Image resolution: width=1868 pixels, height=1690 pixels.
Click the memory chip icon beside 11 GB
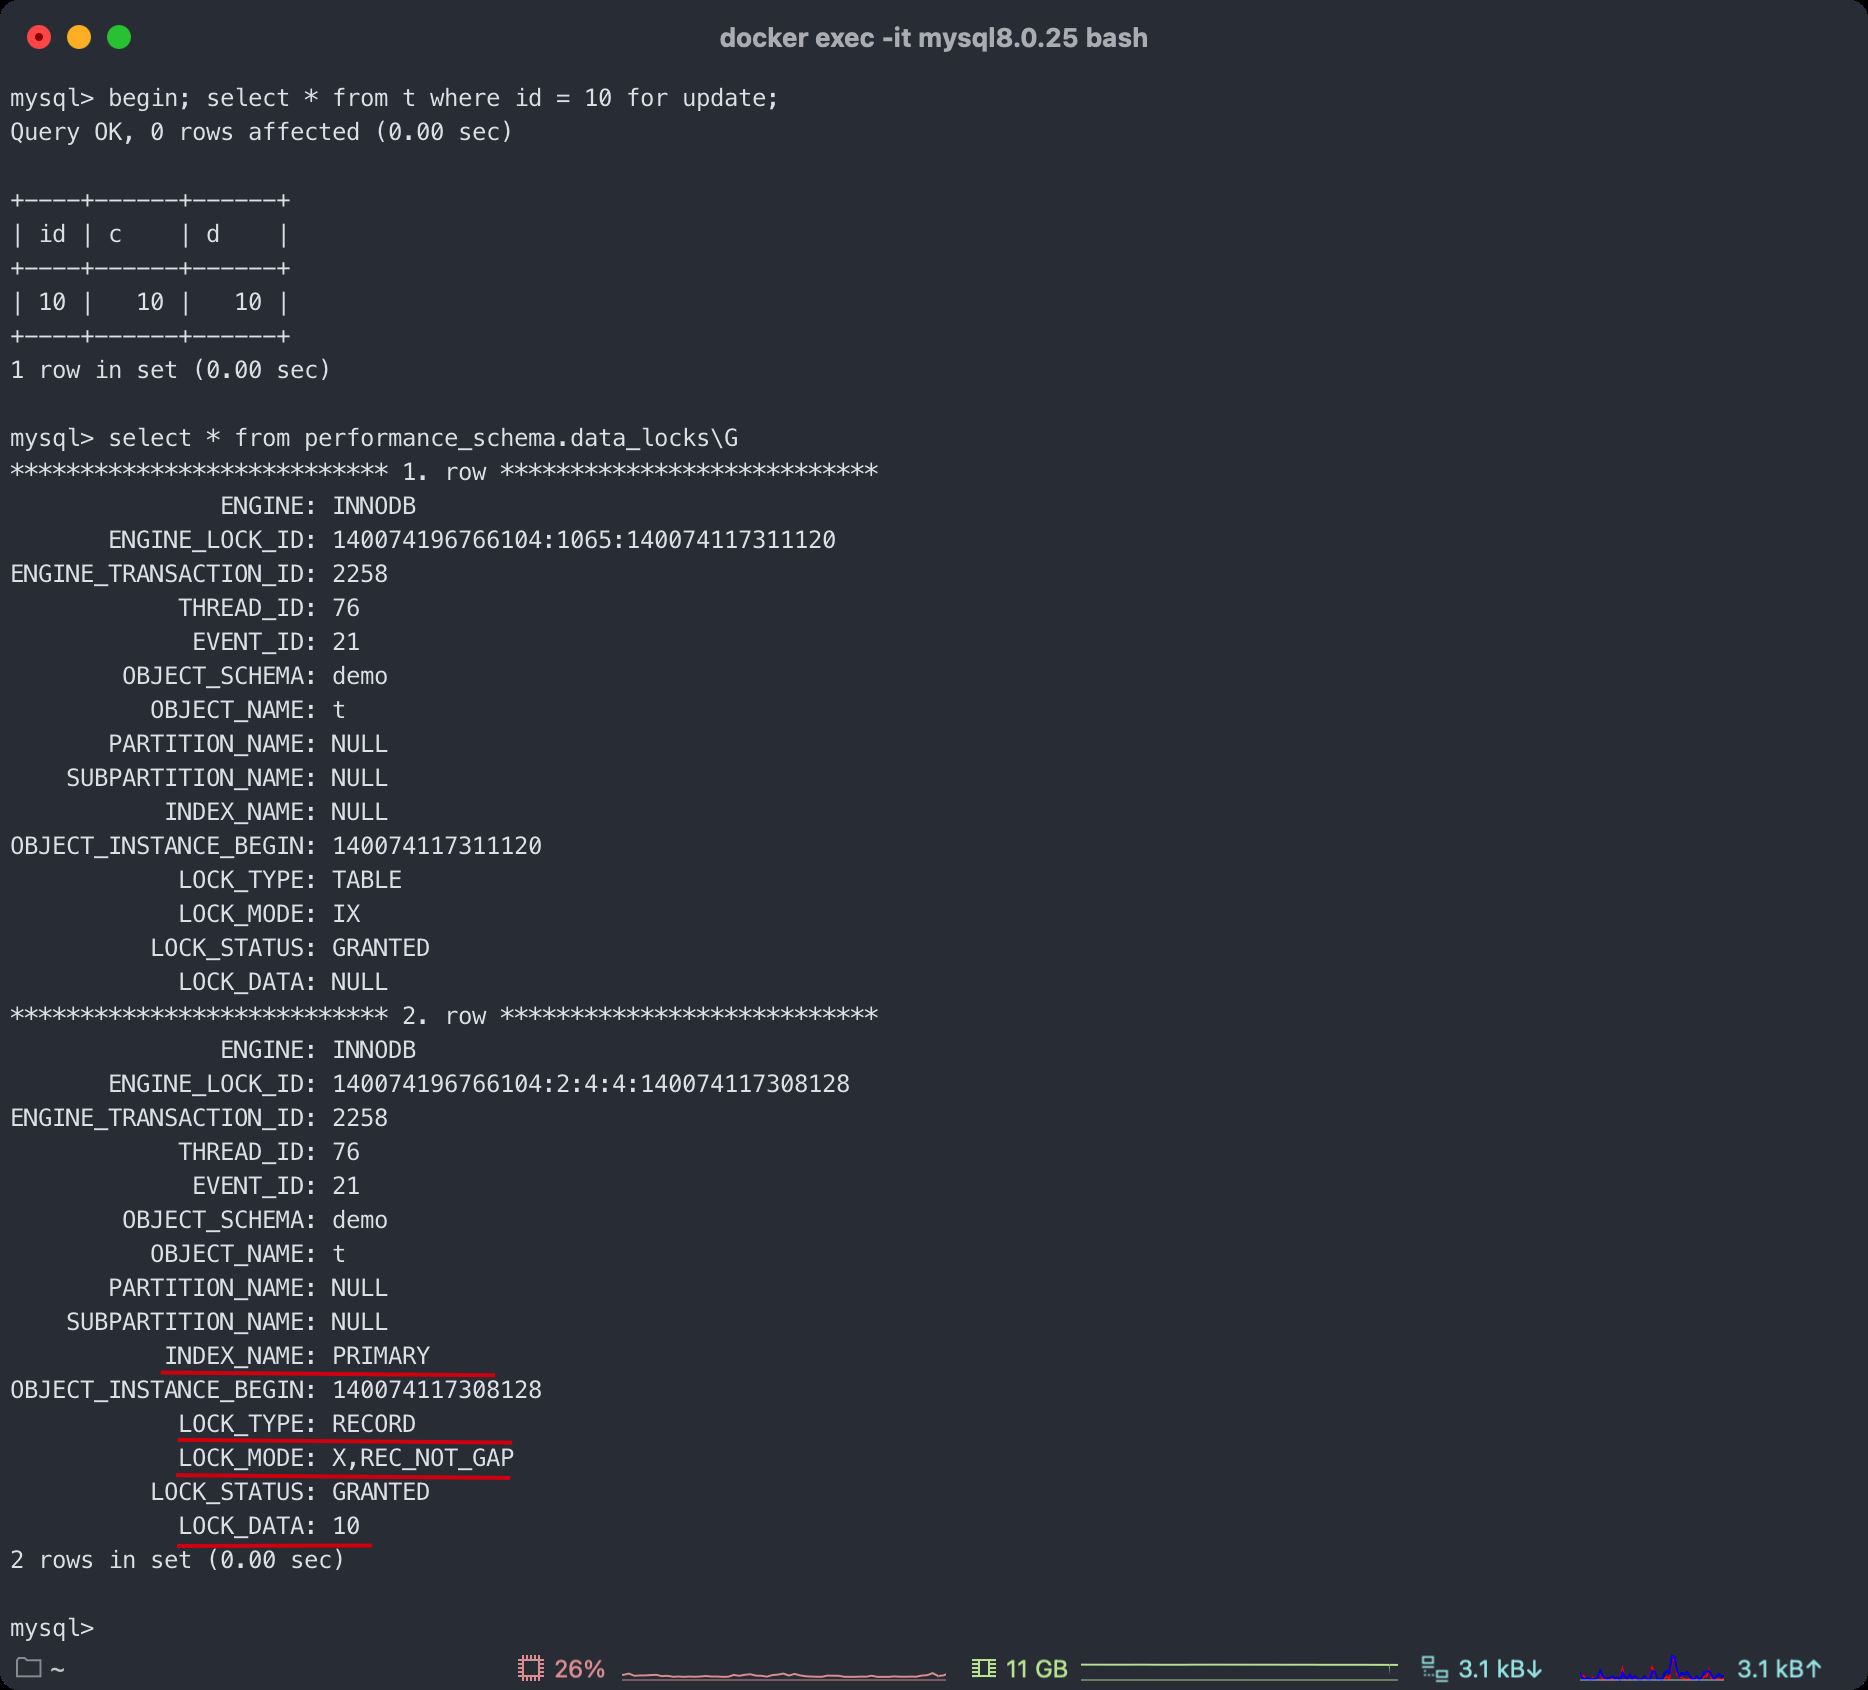click(x=984, y=1668)
